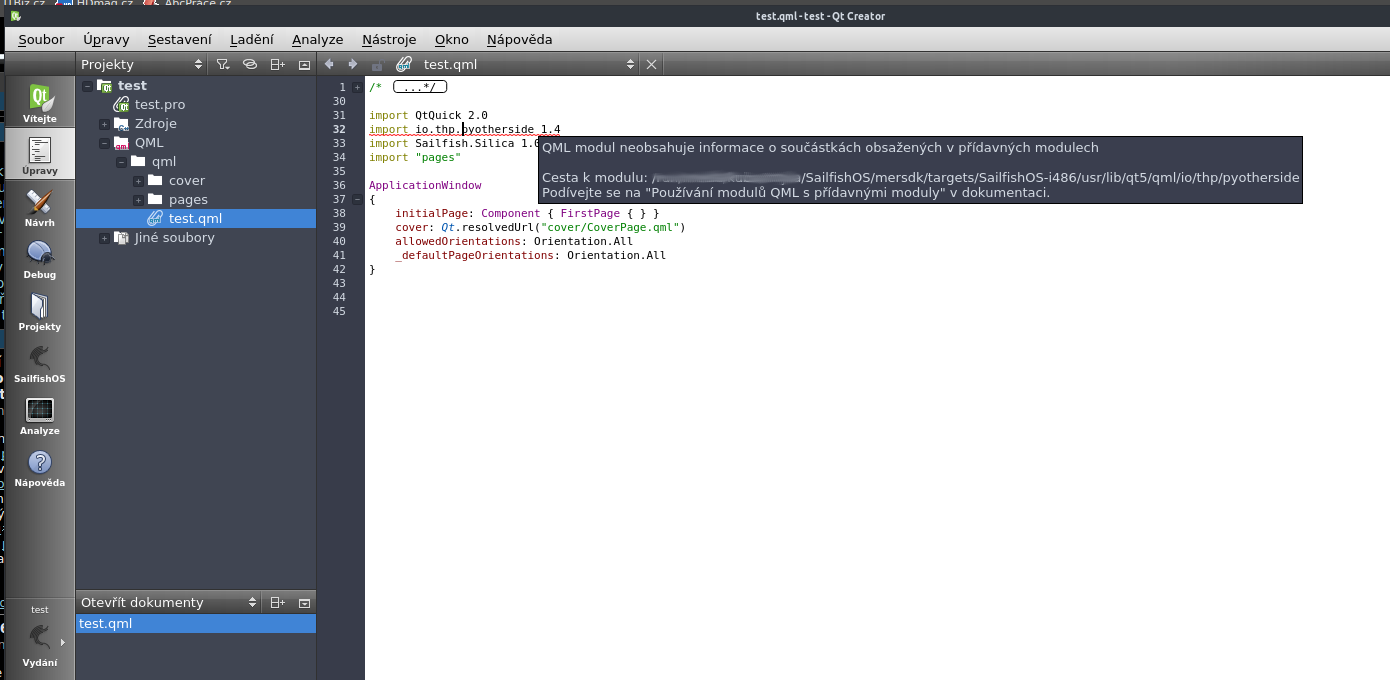This screenshot has height=680, width=1390.
Task: Select the Zdroje node
Action: (x=156, y=124)
